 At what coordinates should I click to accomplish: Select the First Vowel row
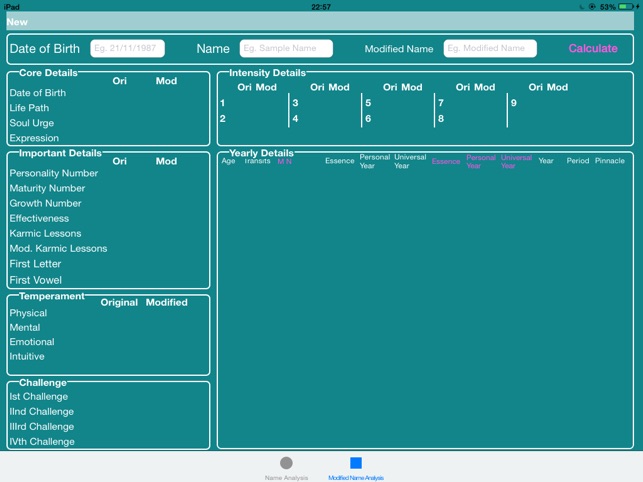[36, 280]
